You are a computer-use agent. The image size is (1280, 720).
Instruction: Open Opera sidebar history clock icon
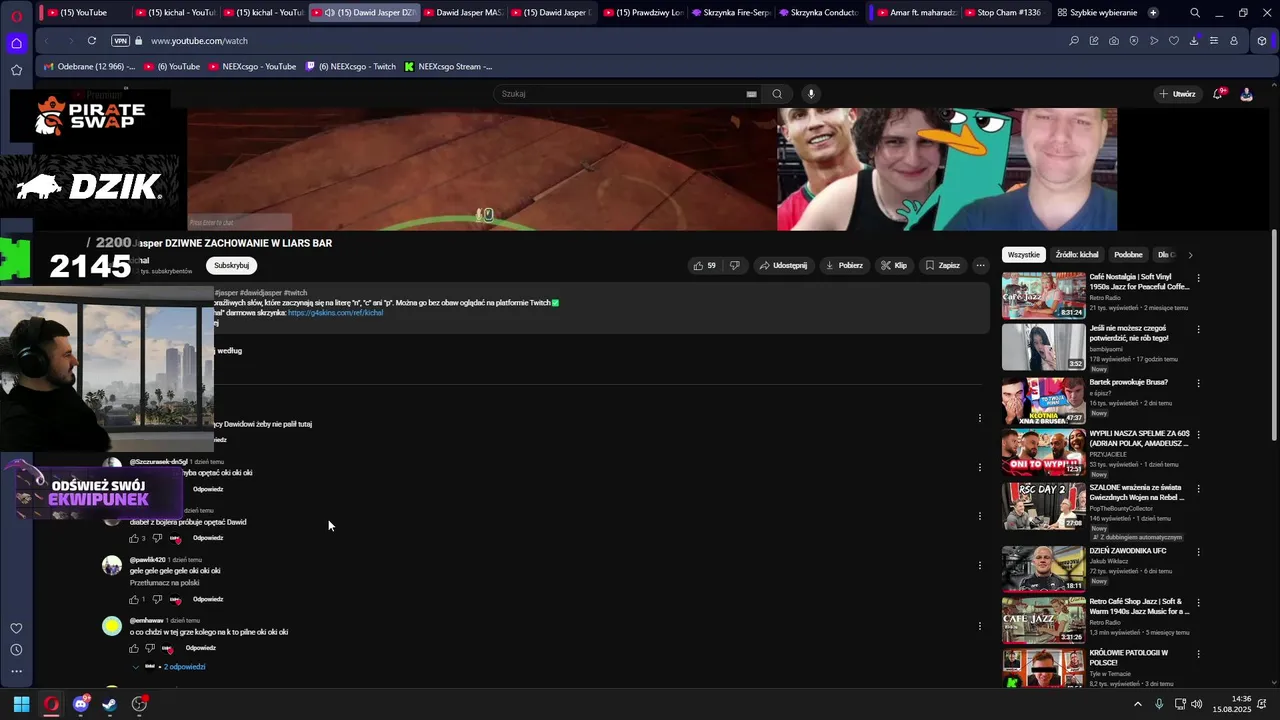(x=16, y=650)
